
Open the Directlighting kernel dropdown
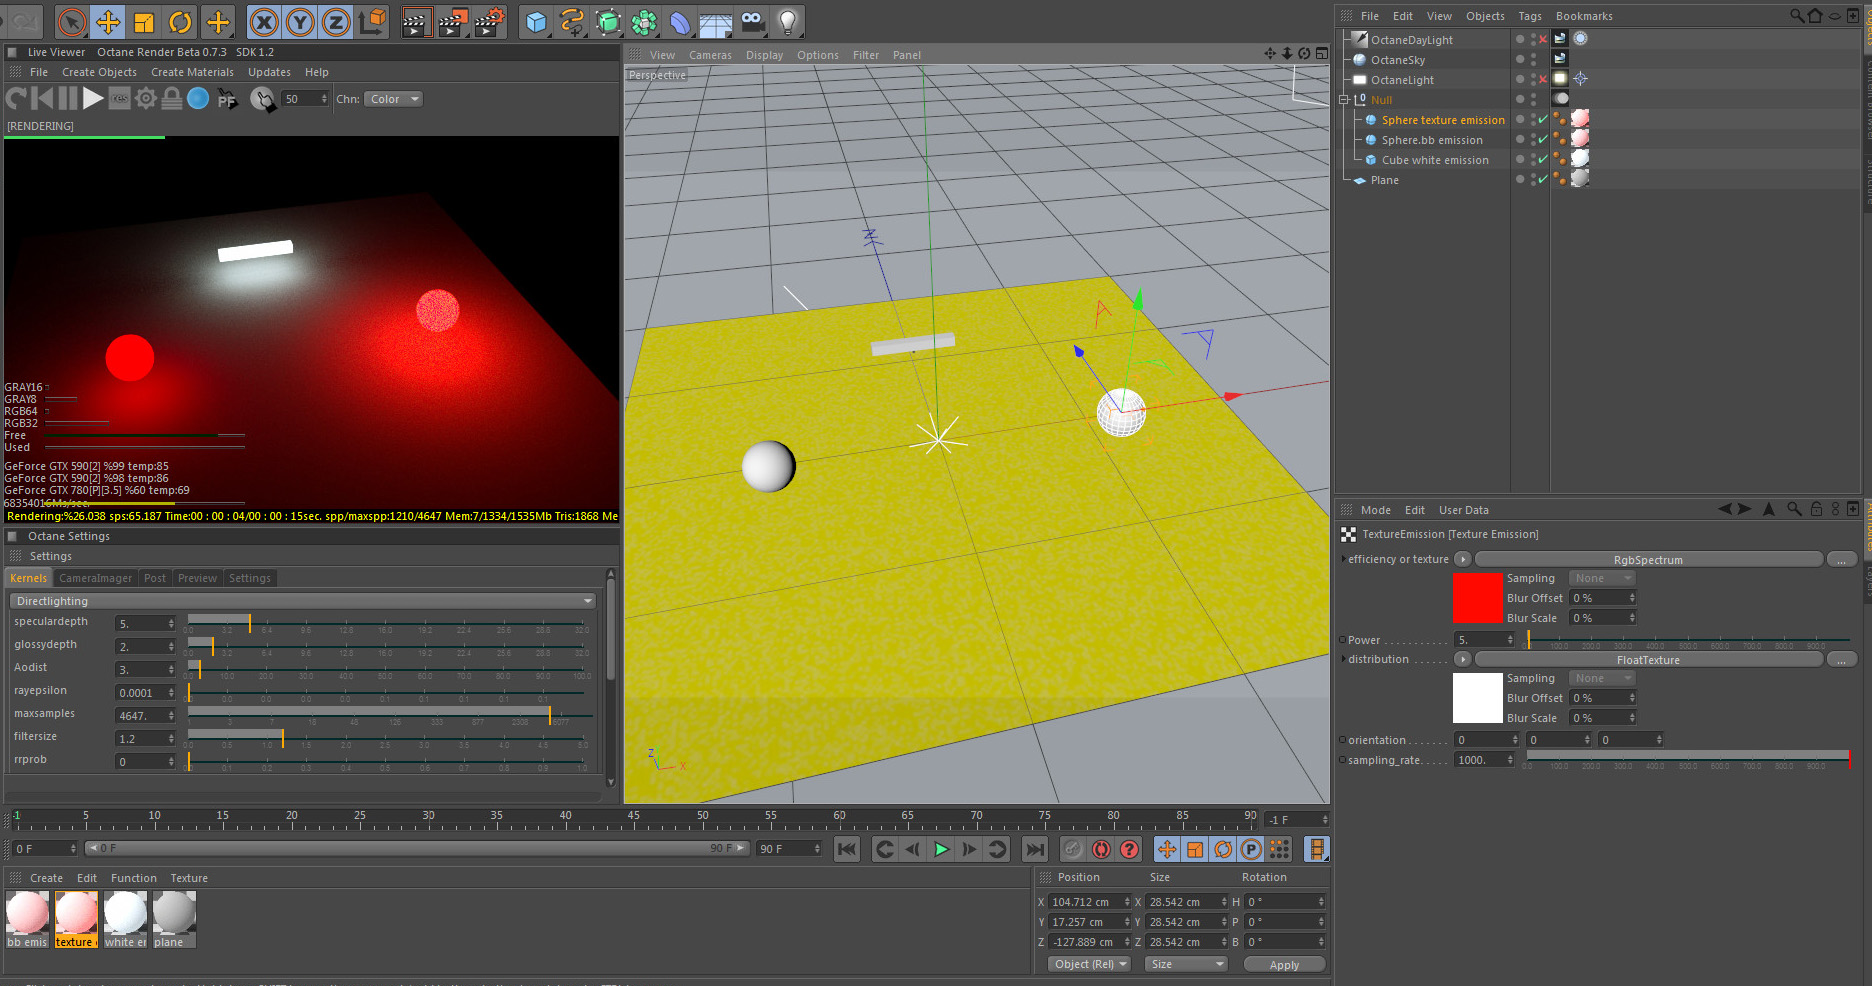click(303, 601)
